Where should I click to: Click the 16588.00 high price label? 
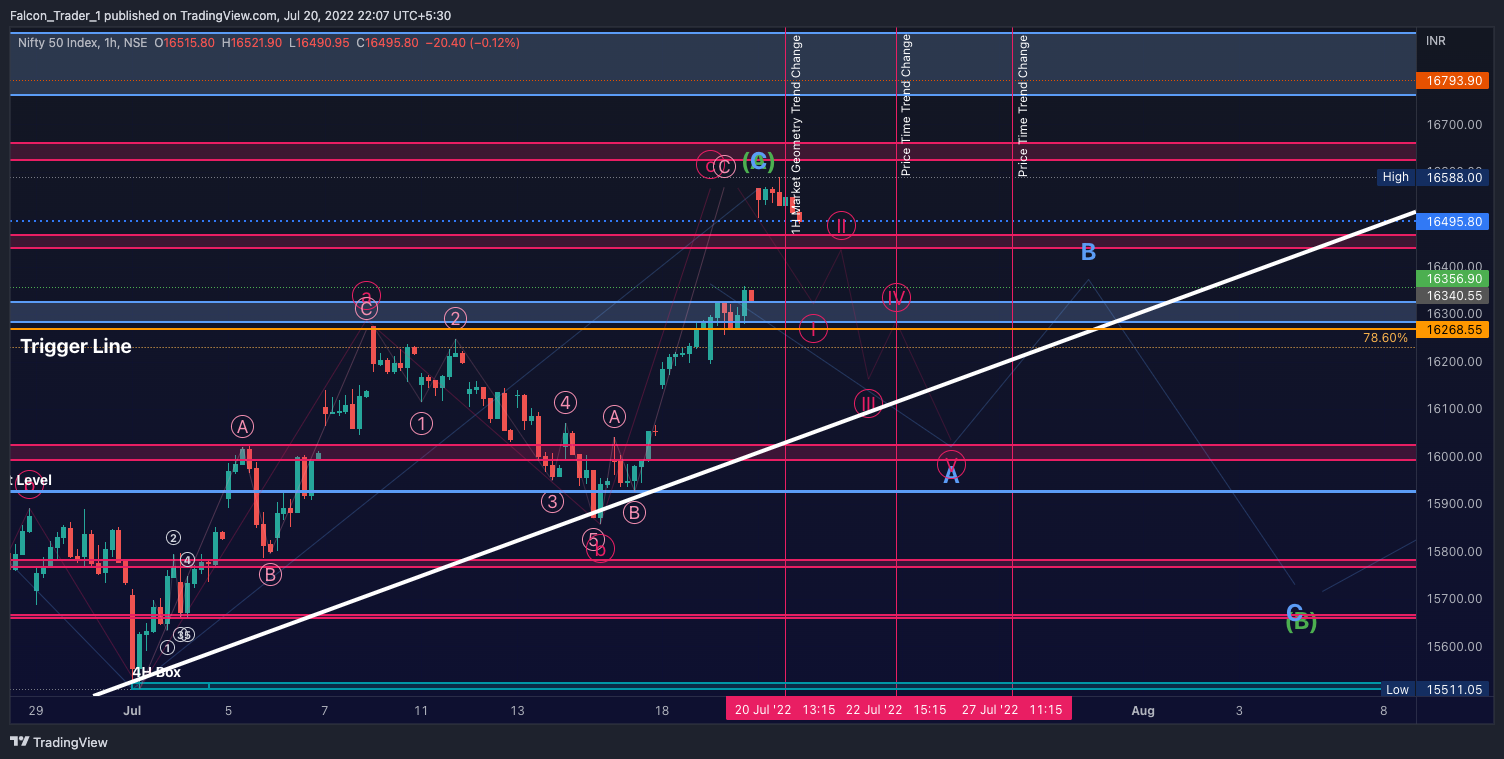(1453, 177)
